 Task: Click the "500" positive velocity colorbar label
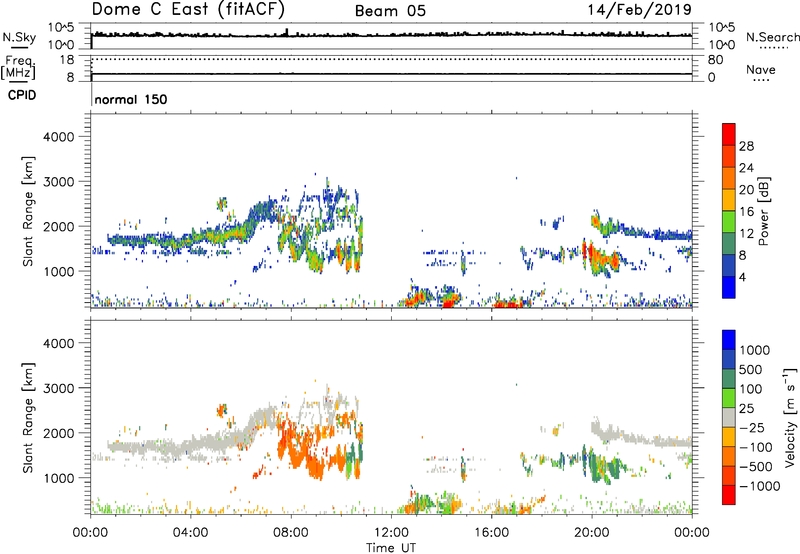click(750, 369)
